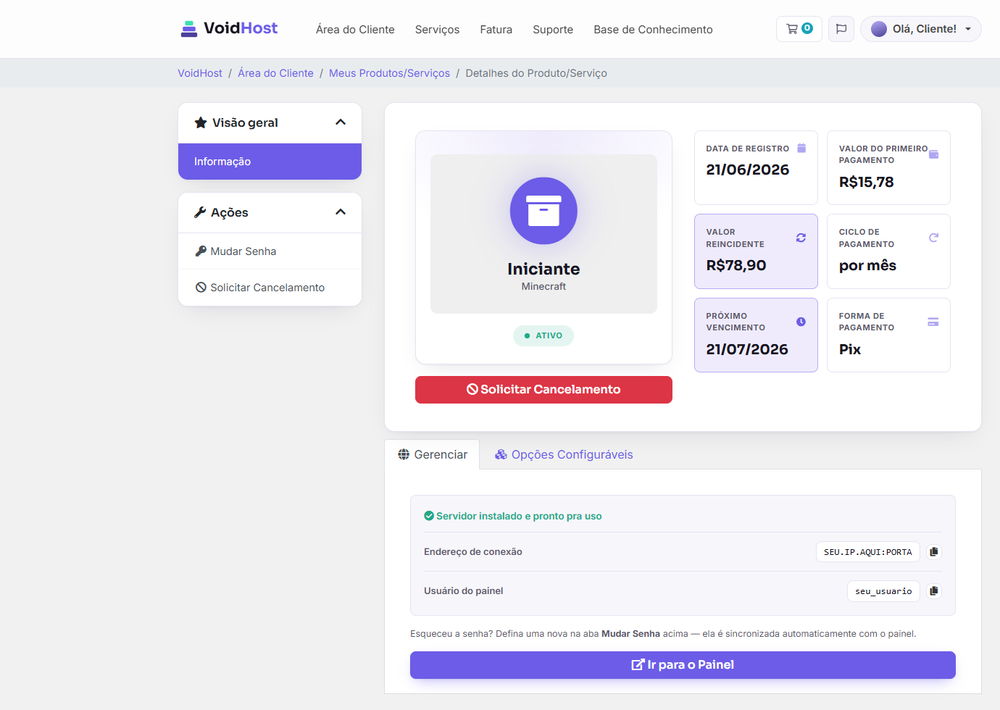
Task: Open the Olá, Cliente! account dropdown
Action: [920, 29]
